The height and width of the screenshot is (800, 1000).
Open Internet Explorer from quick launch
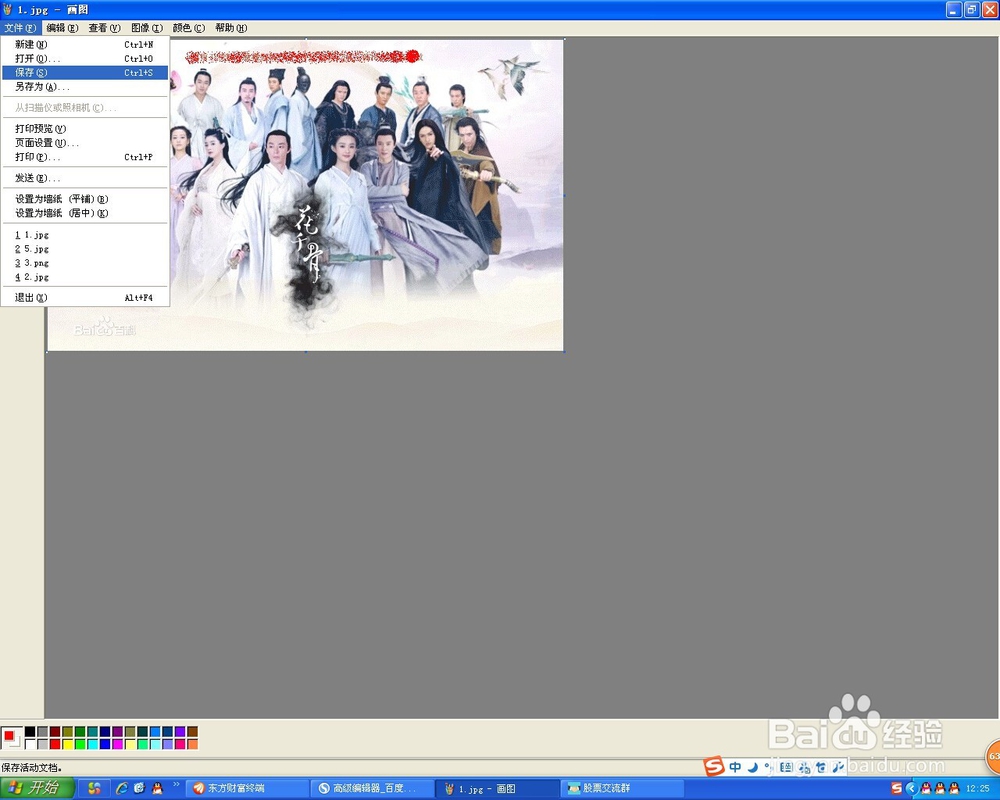(x=121, y=789)
